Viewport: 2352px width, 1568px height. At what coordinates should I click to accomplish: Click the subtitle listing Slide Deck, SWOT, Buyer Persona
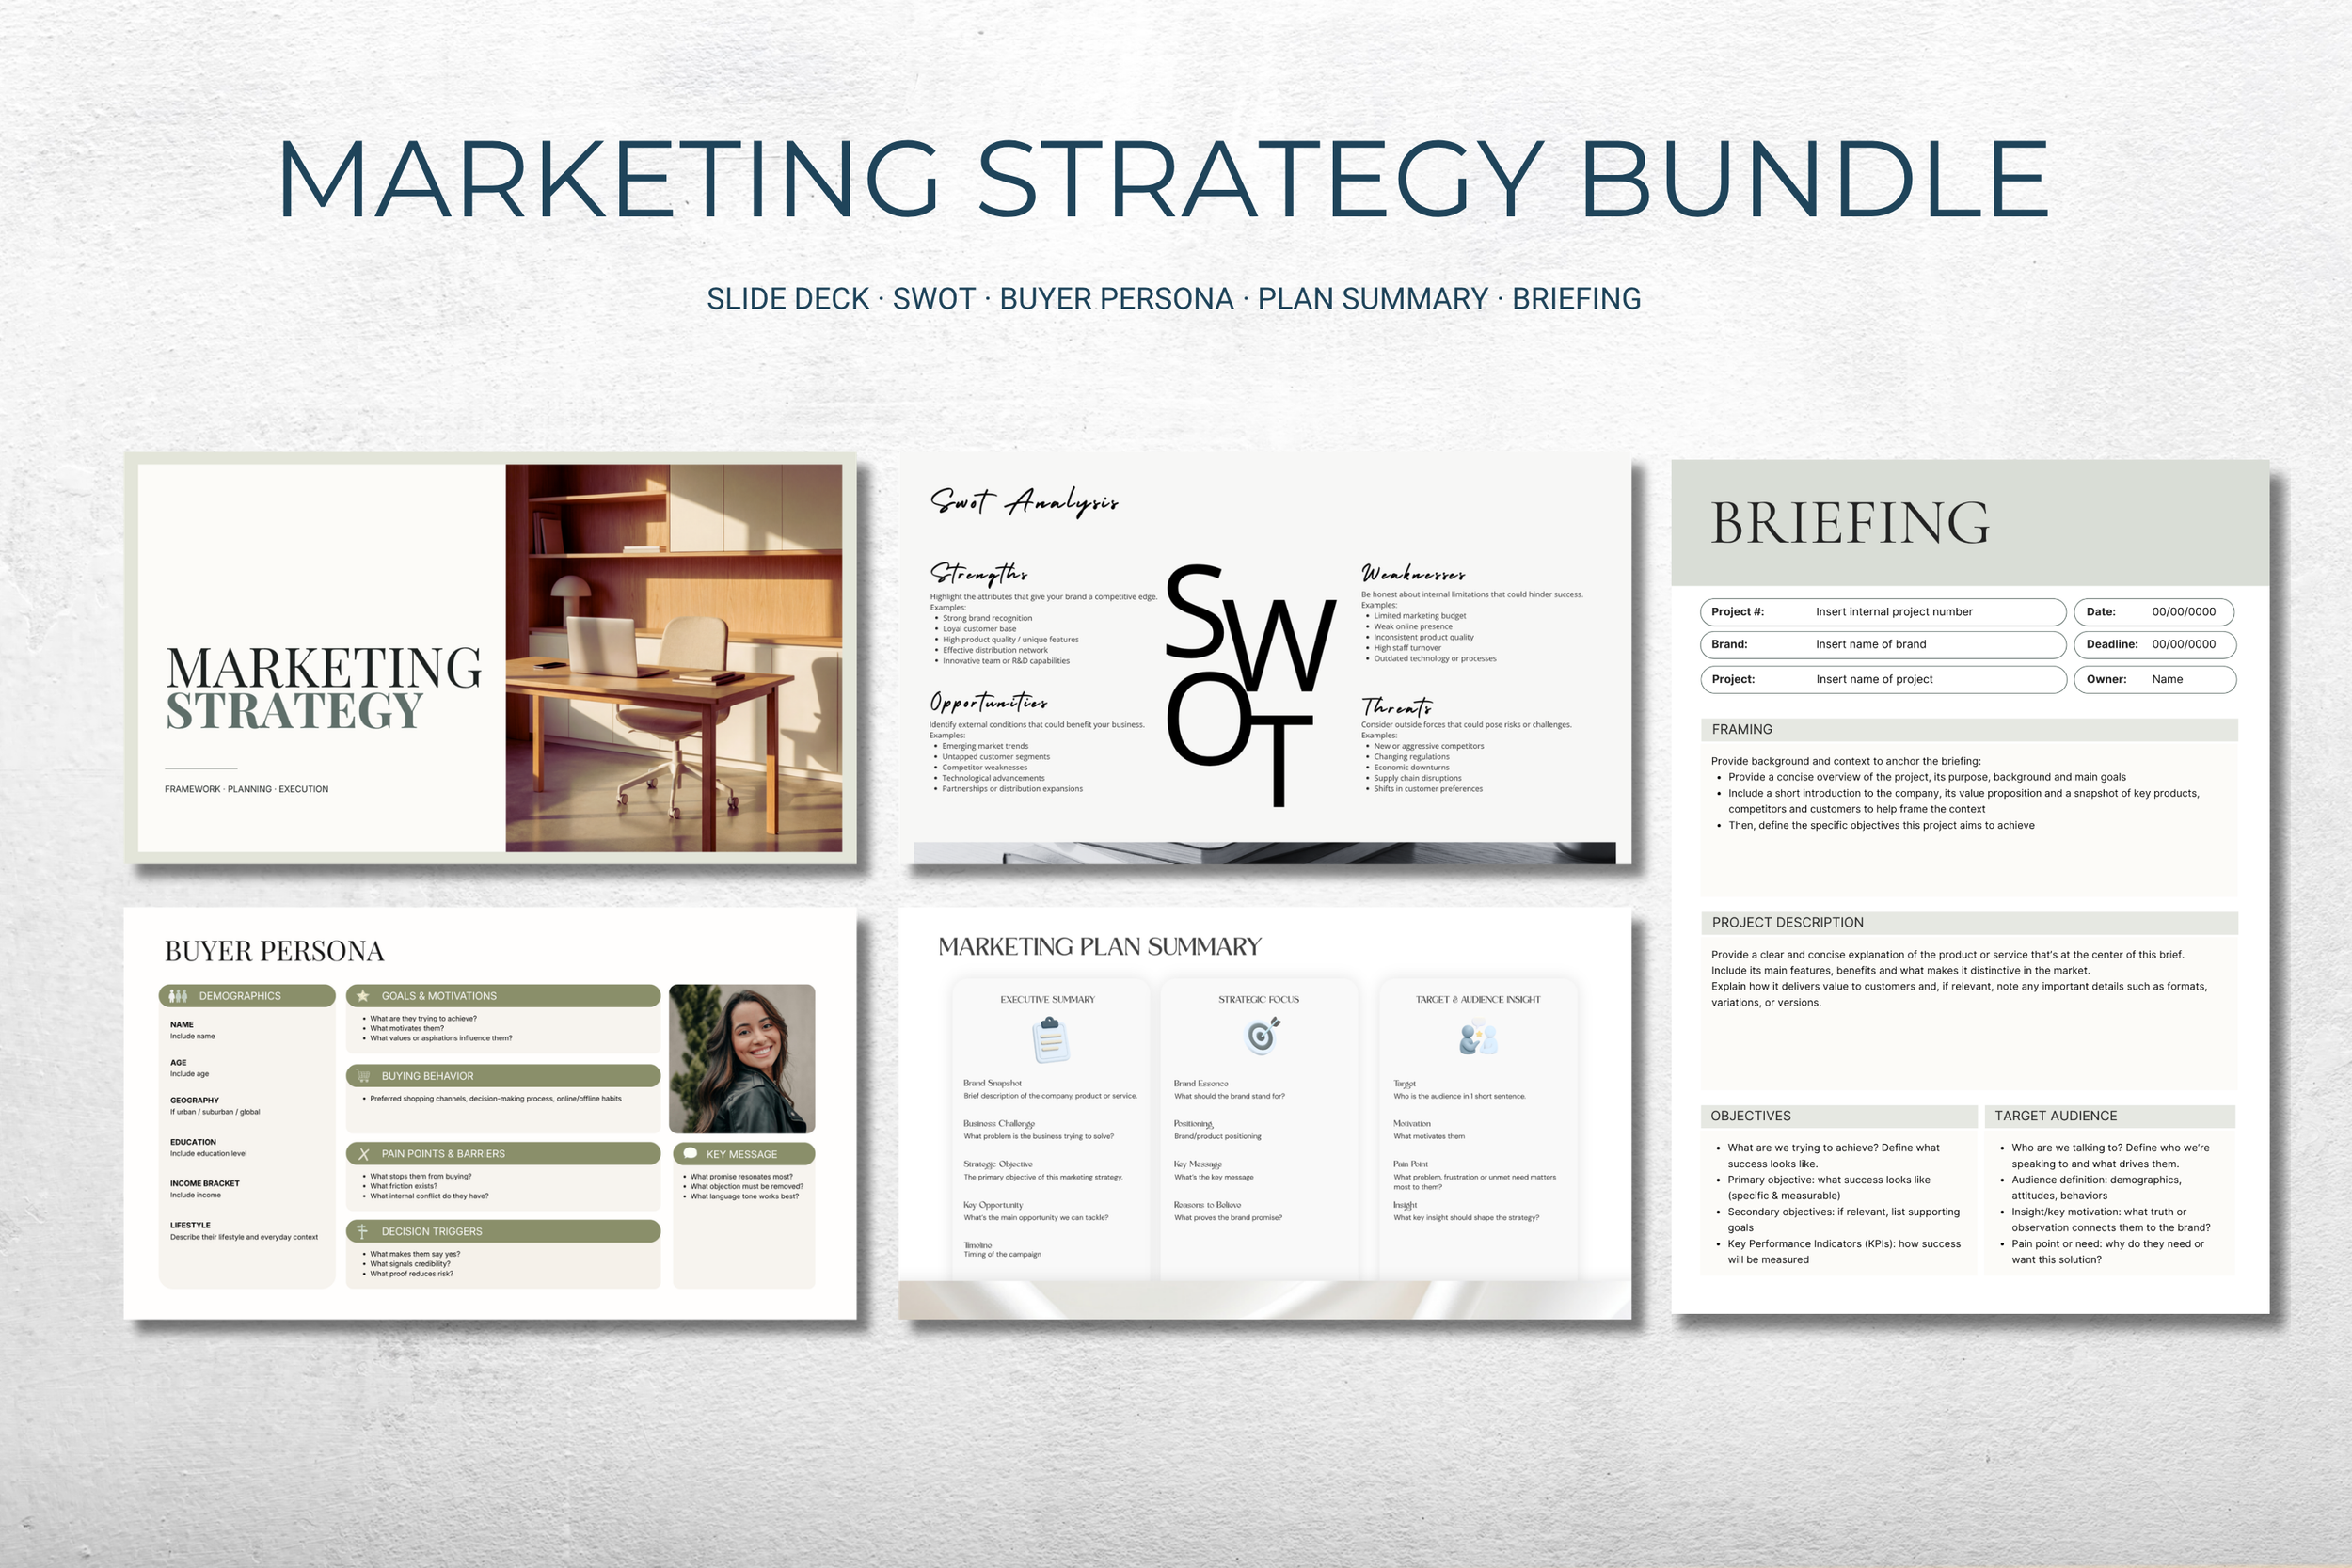tap(1174, 299)
